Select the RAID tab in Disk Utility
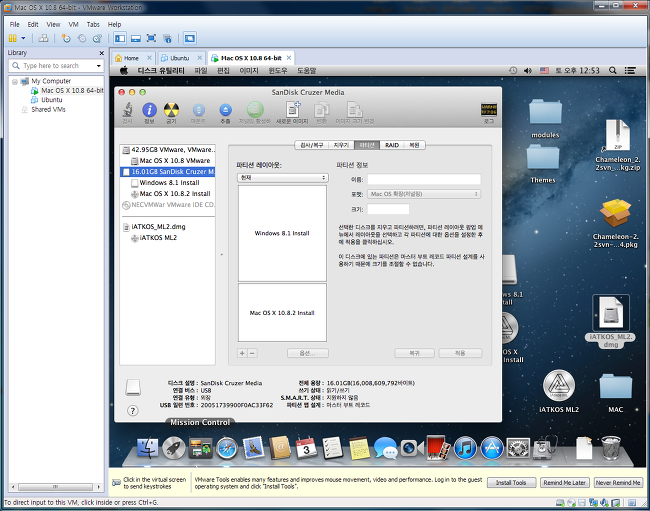Screen dimensions: 650x511 pyautogui.click(x=392, y=145)
